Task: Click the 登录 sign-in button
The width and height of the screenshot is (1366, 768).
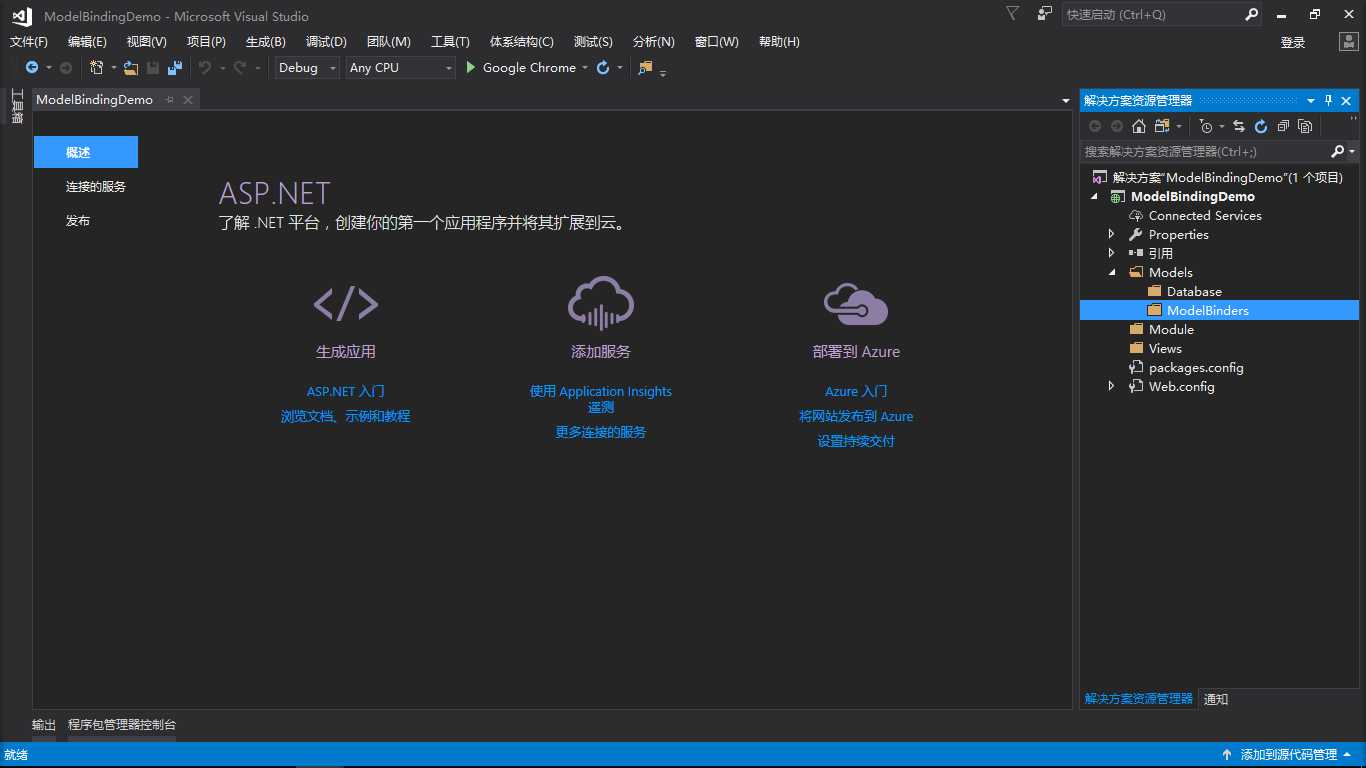Action: pyautogui.click(x=1293, y=42)
